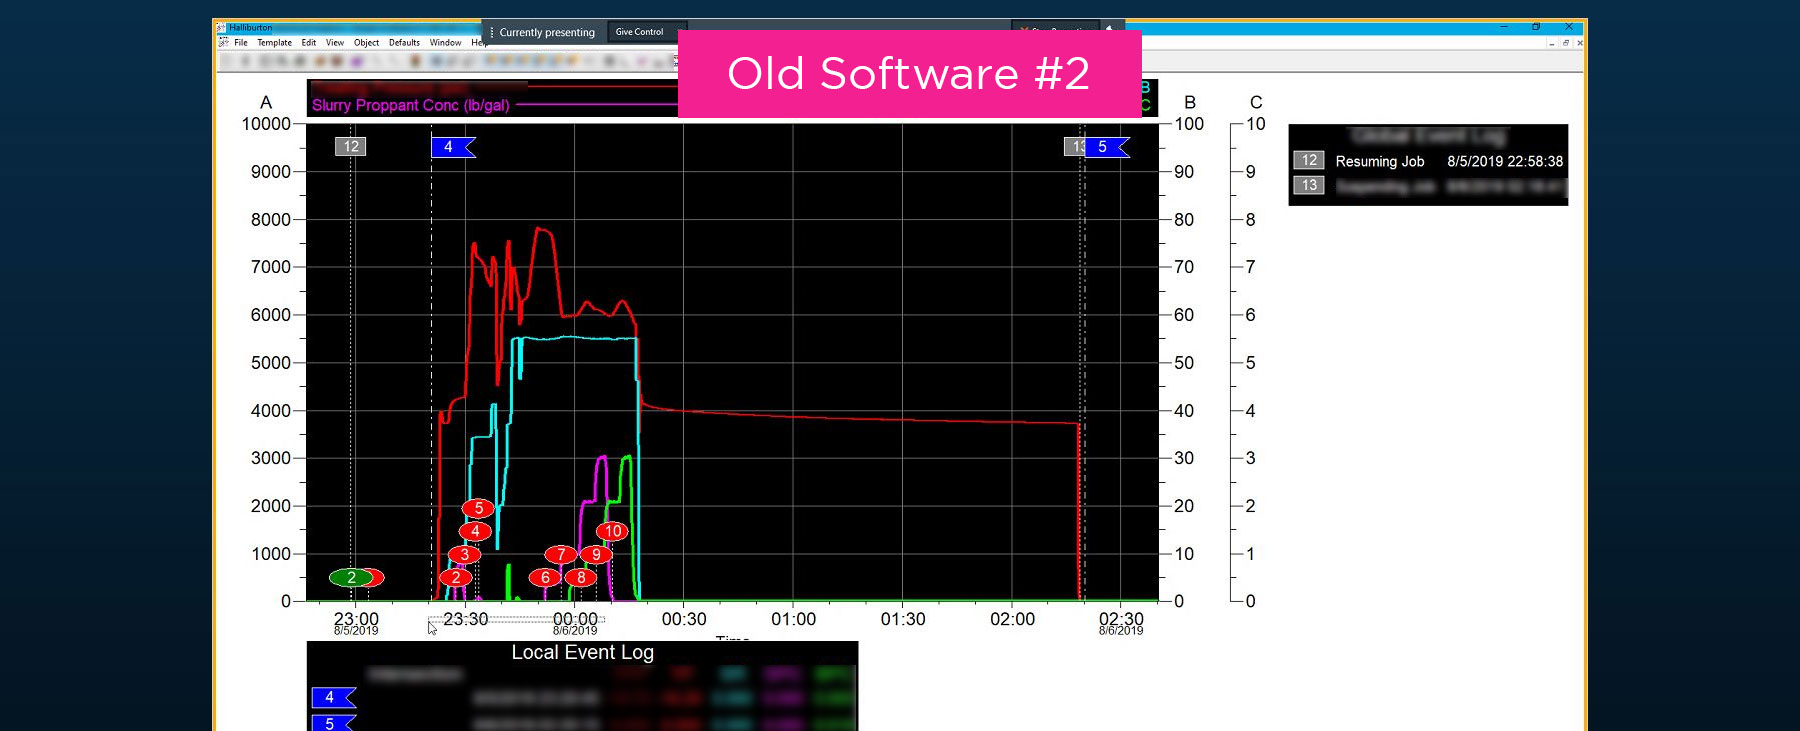Click axis A header label
Image resolution: width=1800 pixels, height=731 pixels.
tap(266, 102)
